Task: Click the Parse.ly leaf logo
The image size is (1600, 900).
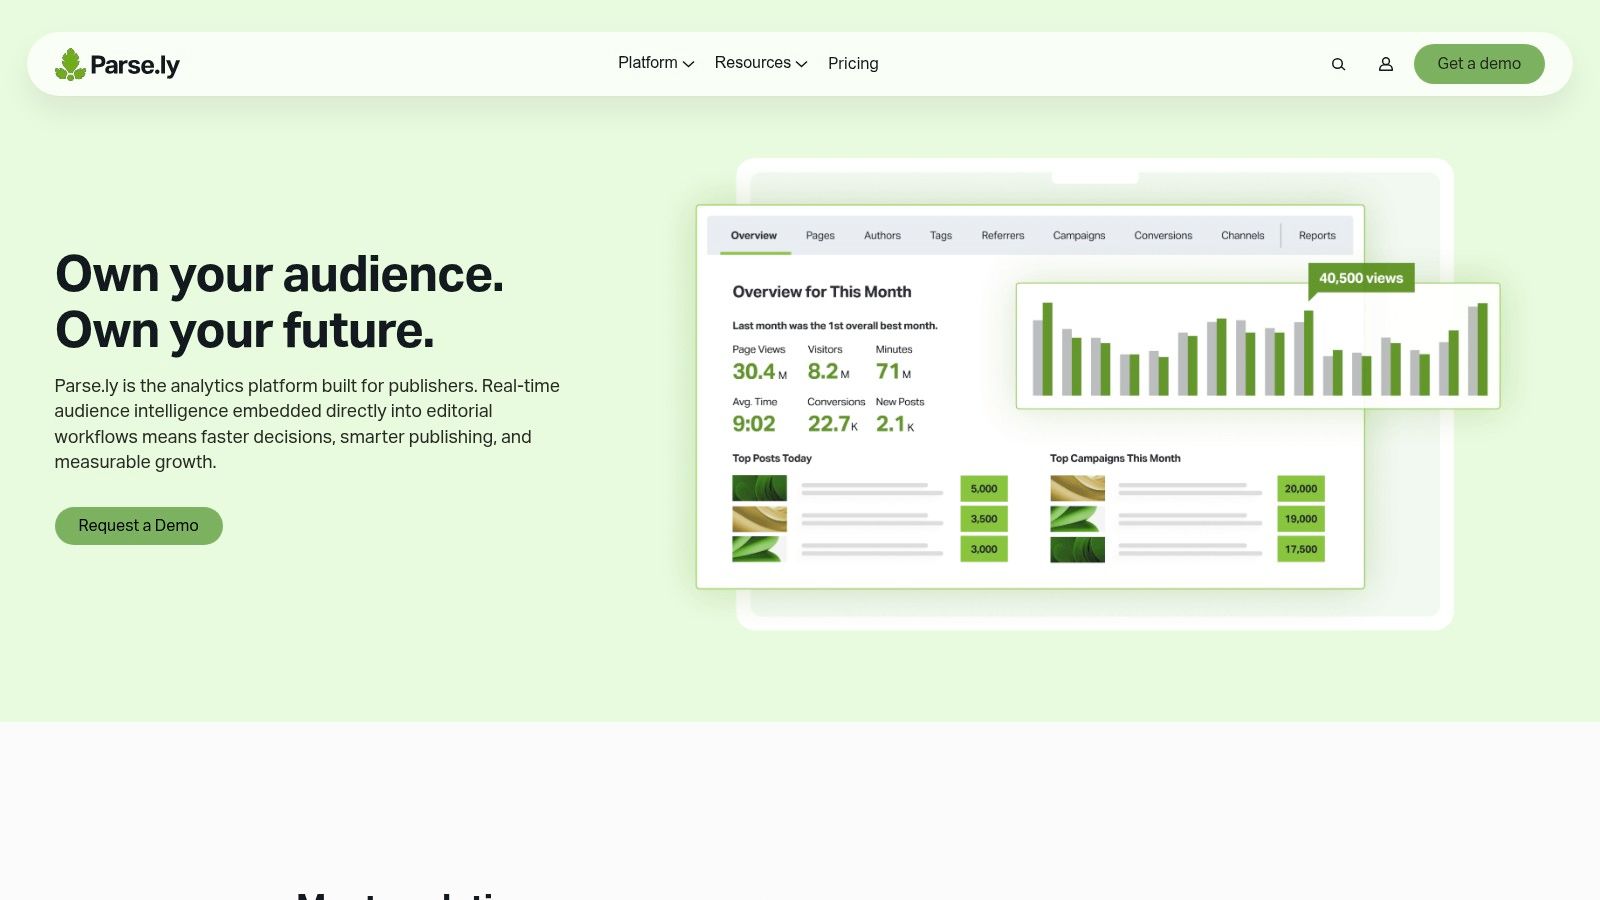Action: 71,63
